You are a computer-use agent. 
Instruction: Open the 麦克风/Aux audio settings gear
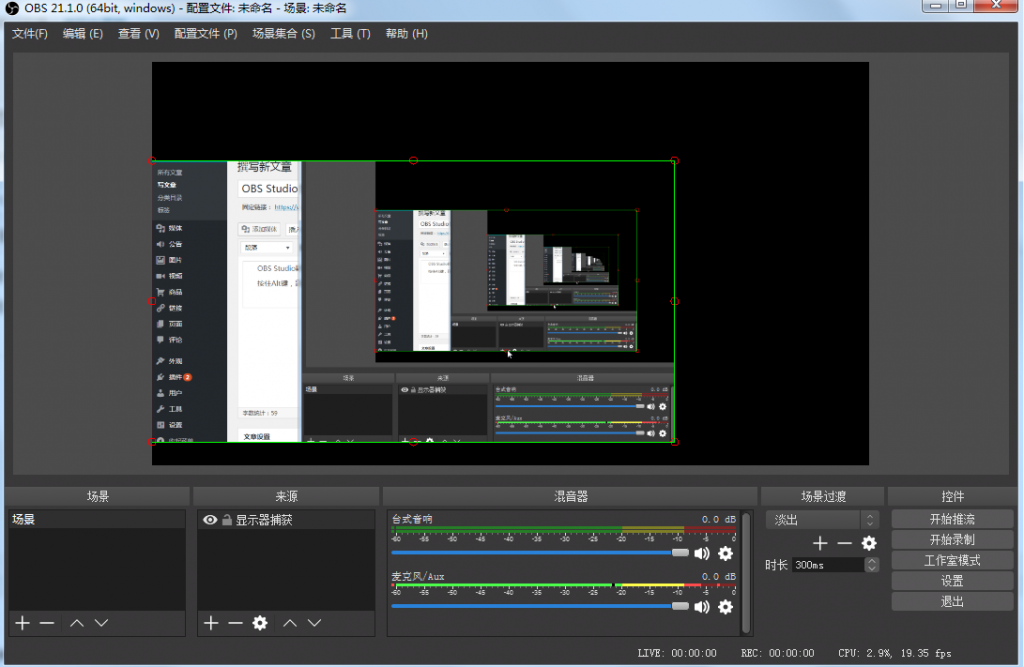tap(726, 607)
